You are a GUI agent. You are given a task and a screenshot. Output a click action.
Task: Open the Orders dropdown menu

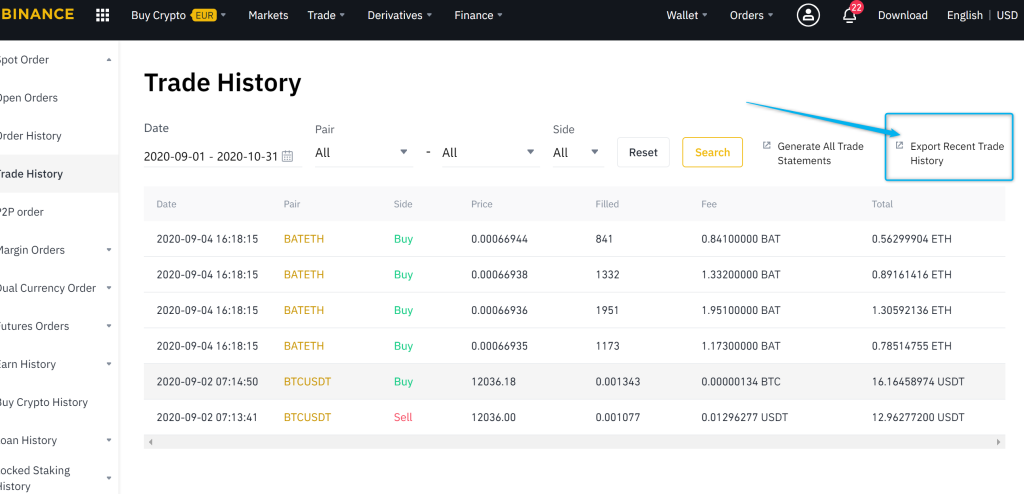(x=751, y=15)
